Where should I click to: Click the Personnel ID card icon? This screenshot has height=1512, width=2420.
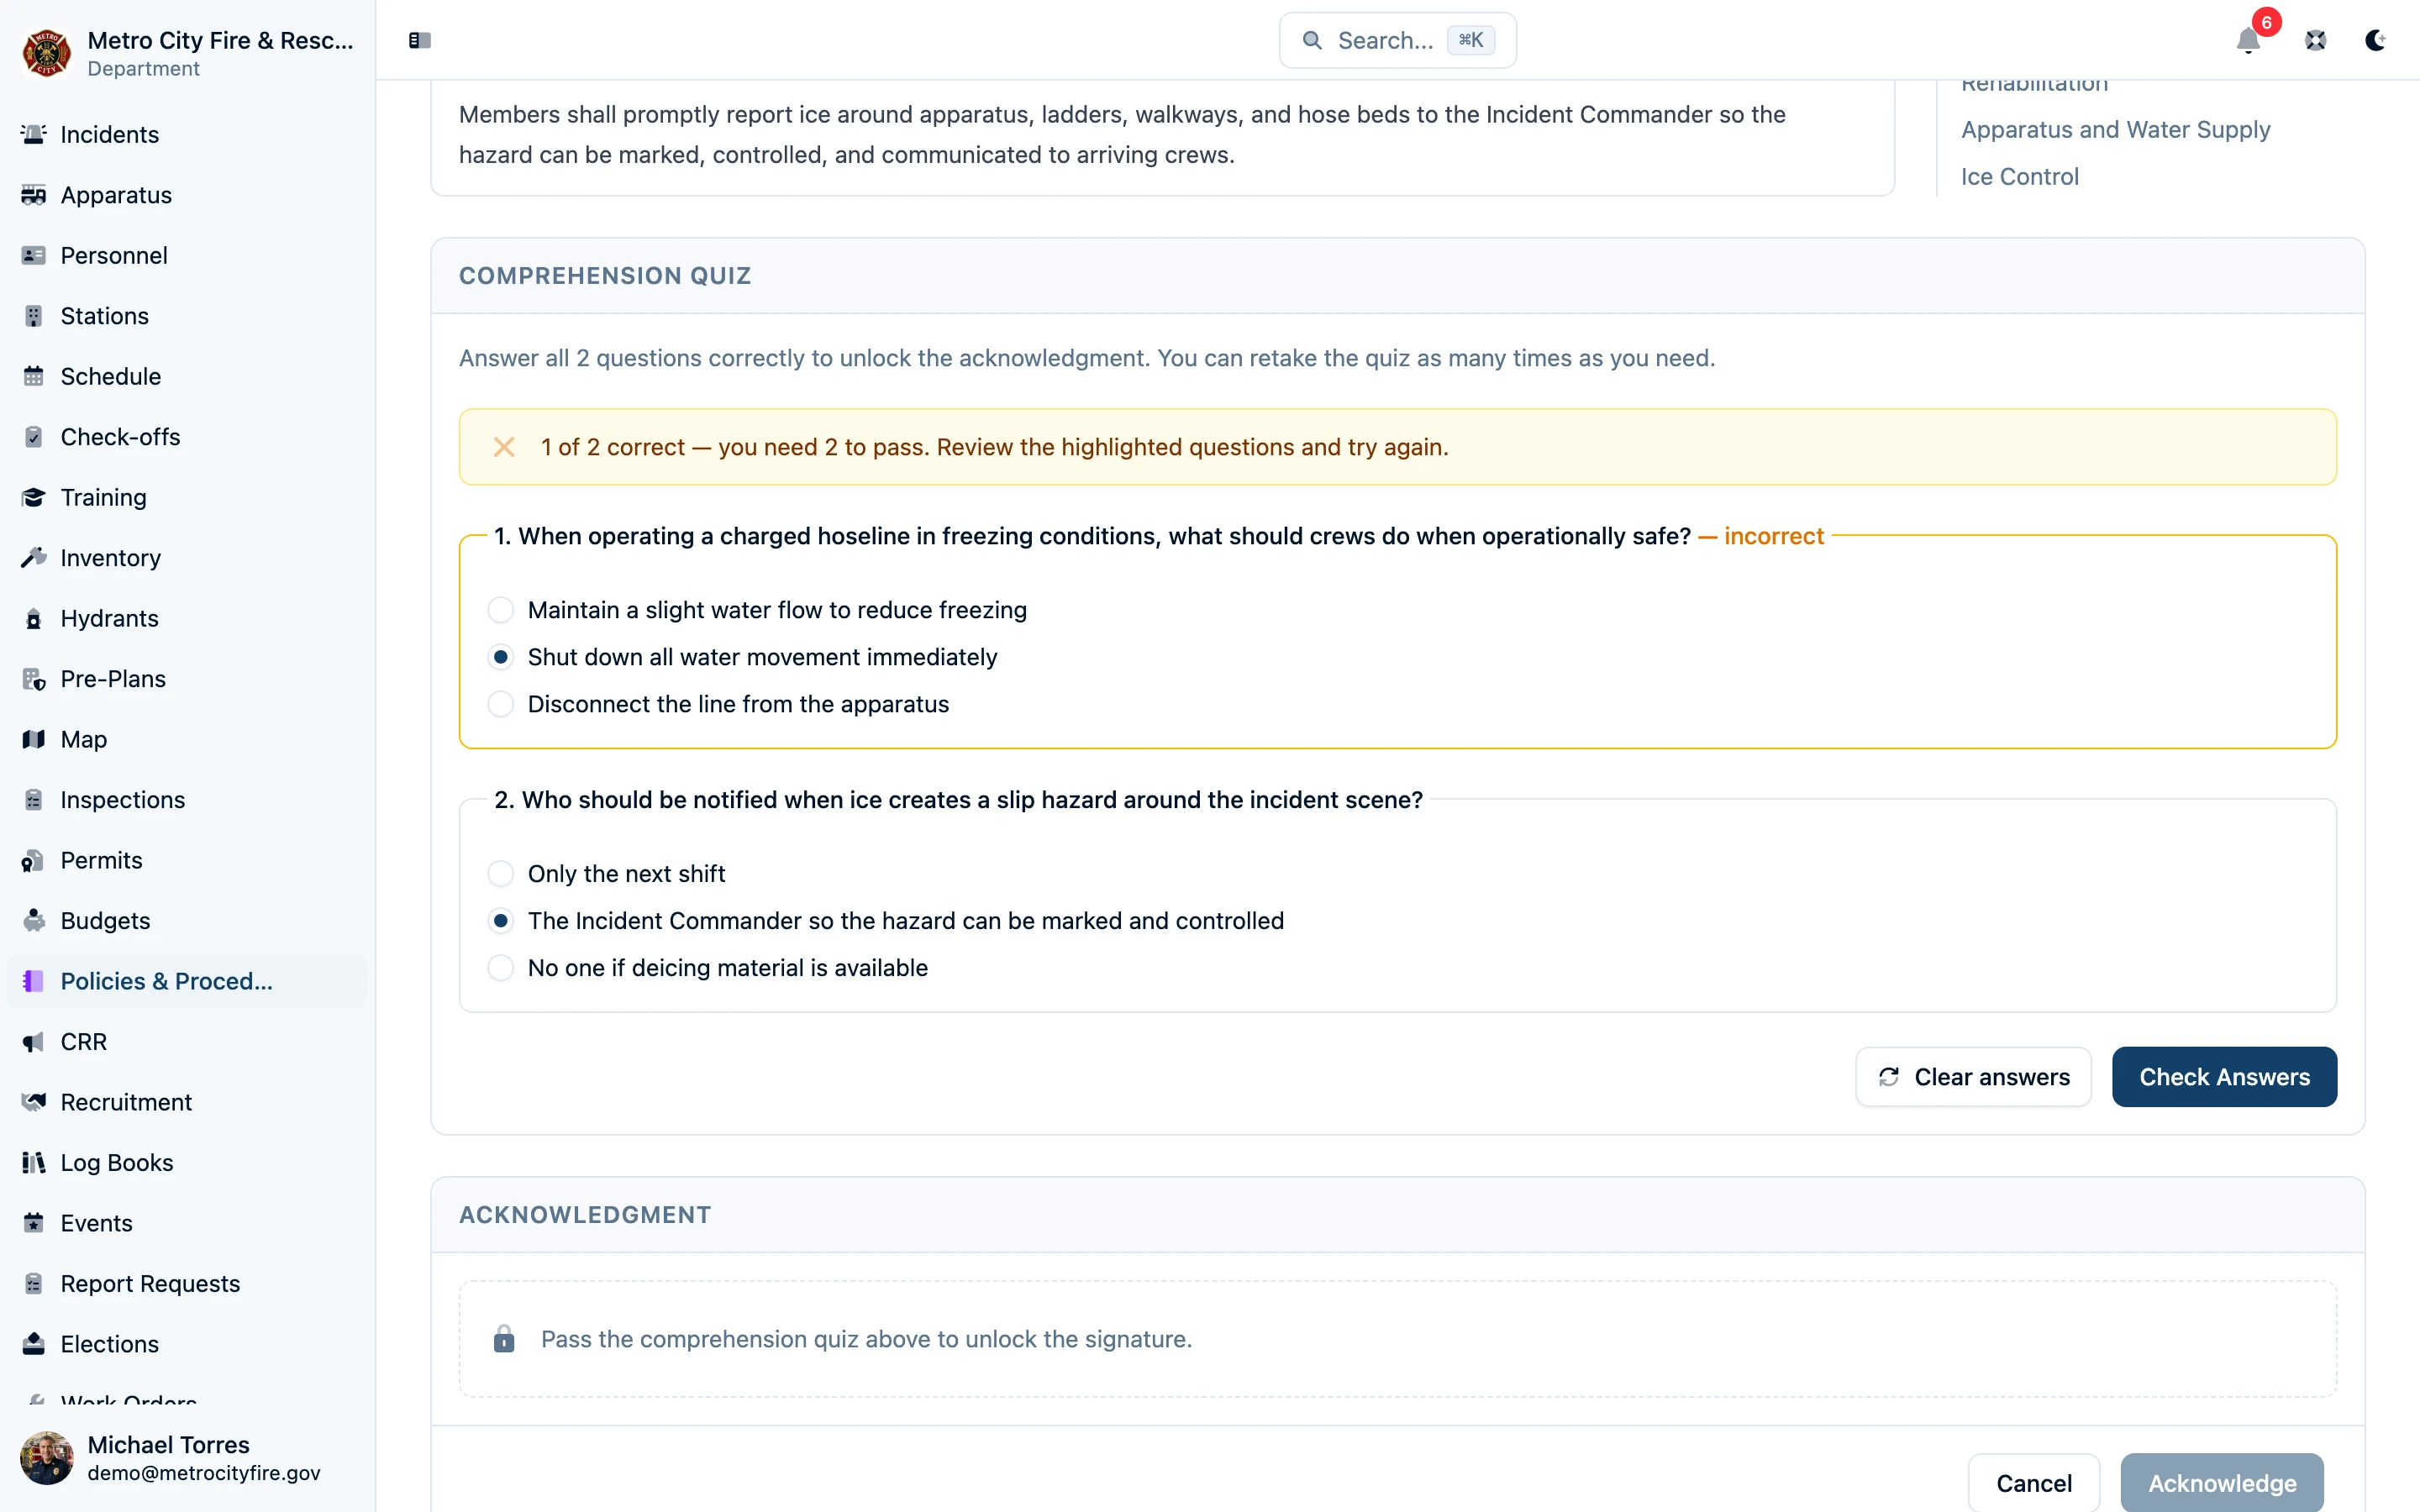point(34,255)
